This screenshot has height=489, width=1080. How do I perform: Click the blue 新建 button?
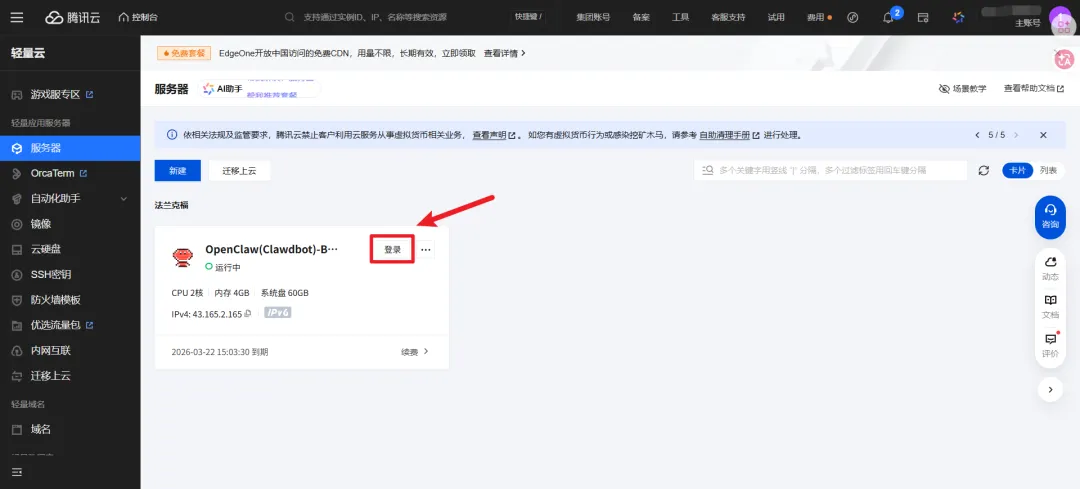pos(178,171)
